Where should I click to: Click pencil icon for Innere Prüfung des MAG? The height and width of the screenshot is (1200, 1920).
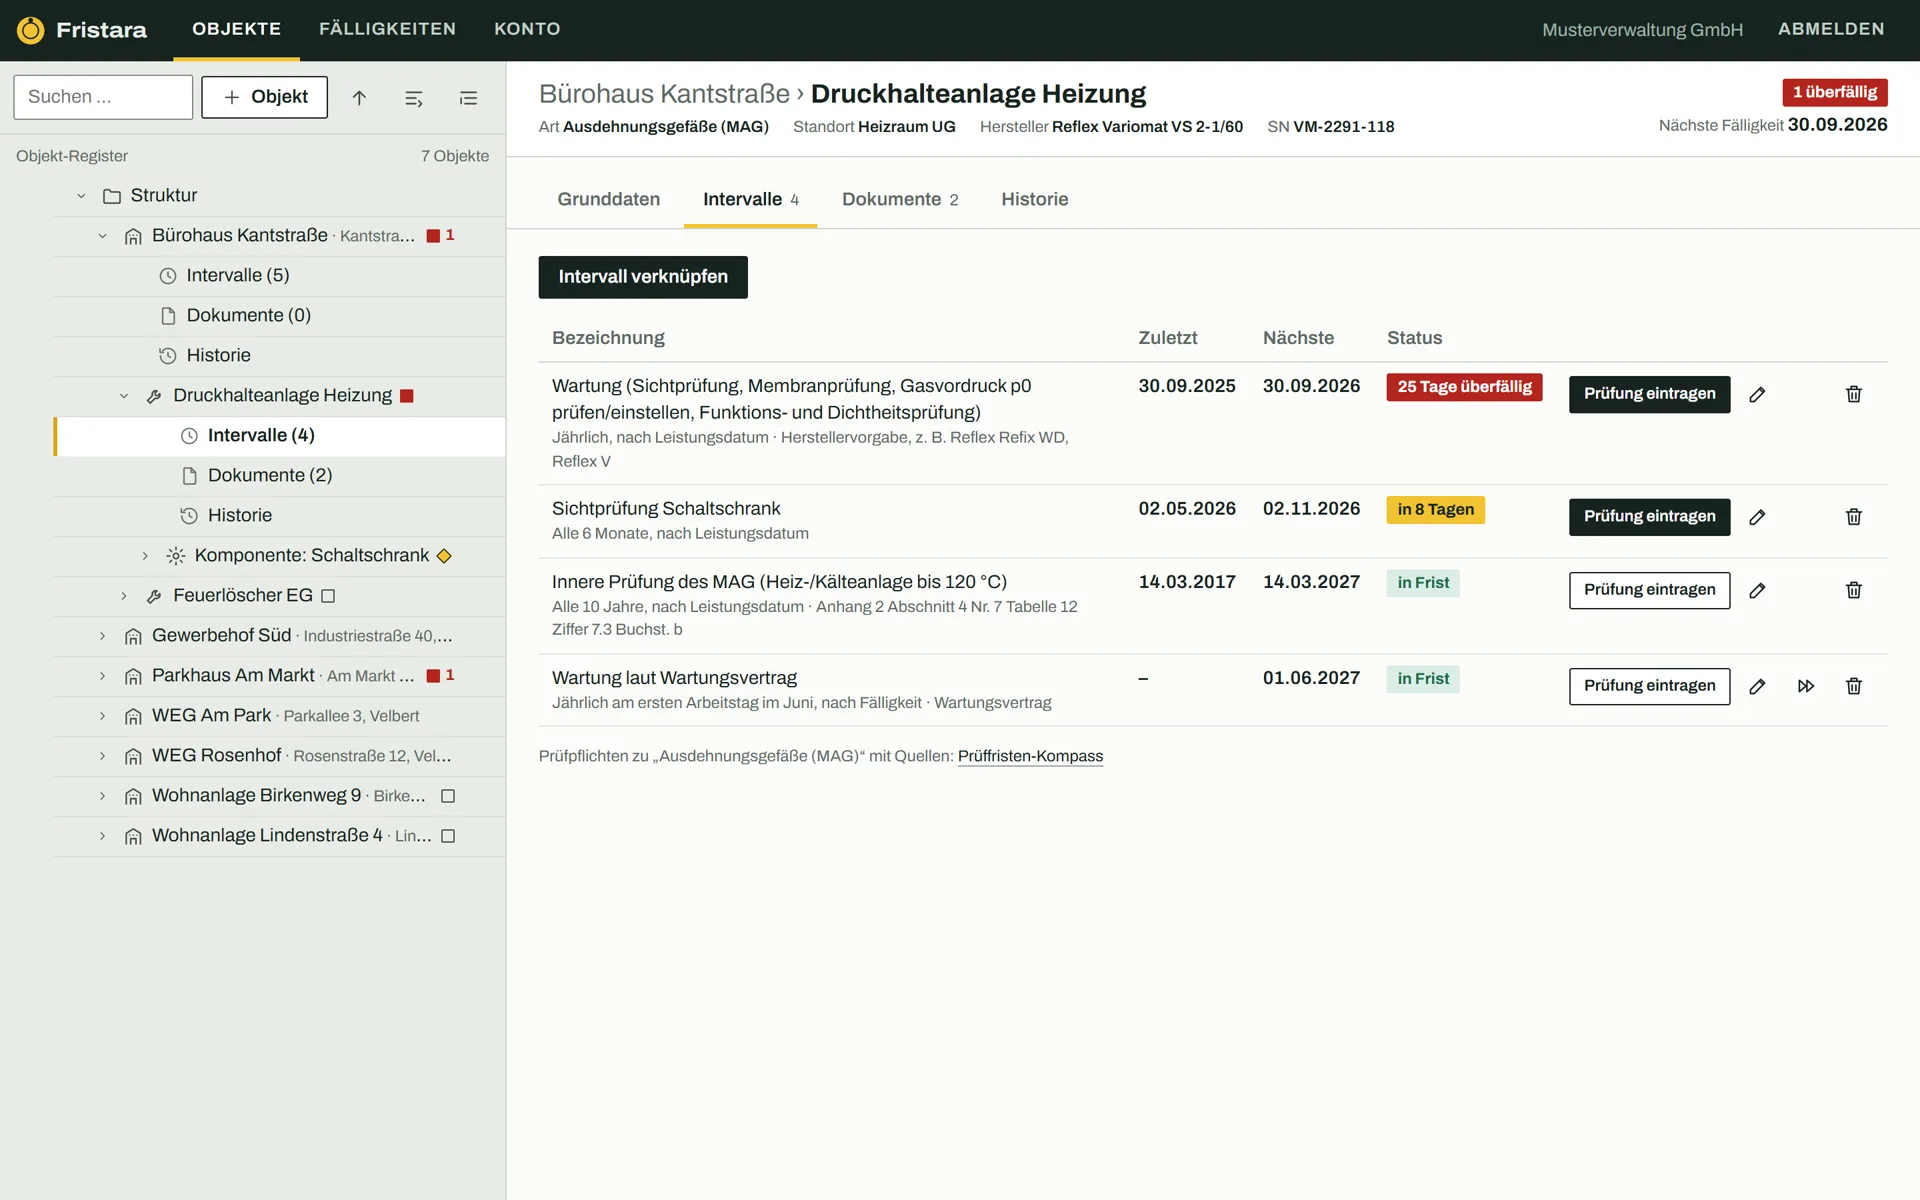click(1757, 590)
